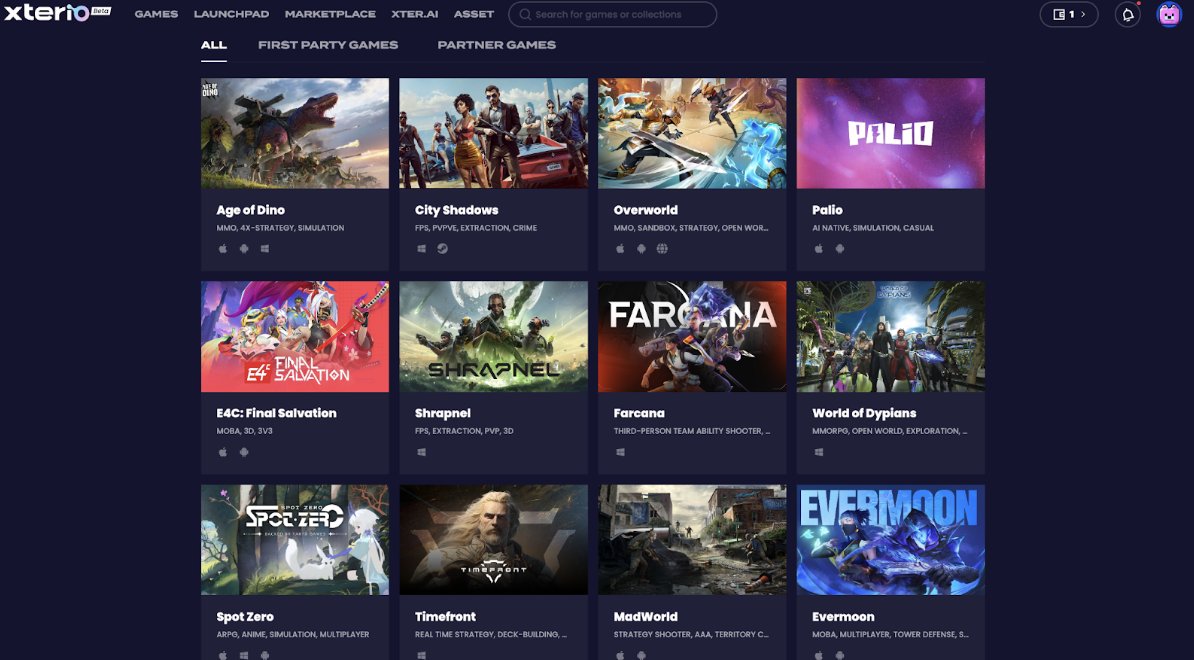Click the Apple icon under E4C: Final Salvation
This screenshot has width=1194, height=660.
pyautogui.click(x=223, y=452)
